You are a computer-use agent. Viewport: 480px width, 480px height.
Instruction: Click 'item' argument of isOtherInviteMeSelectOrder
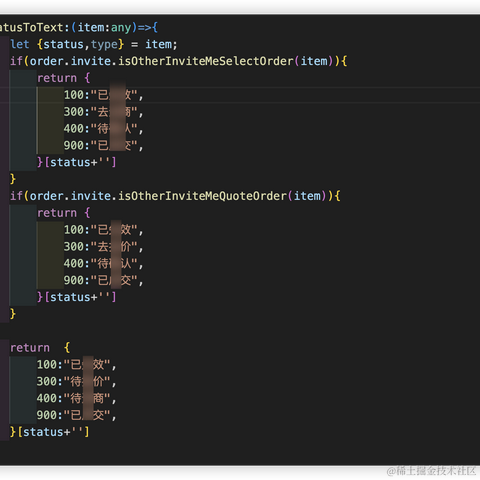tap(314, 61)
